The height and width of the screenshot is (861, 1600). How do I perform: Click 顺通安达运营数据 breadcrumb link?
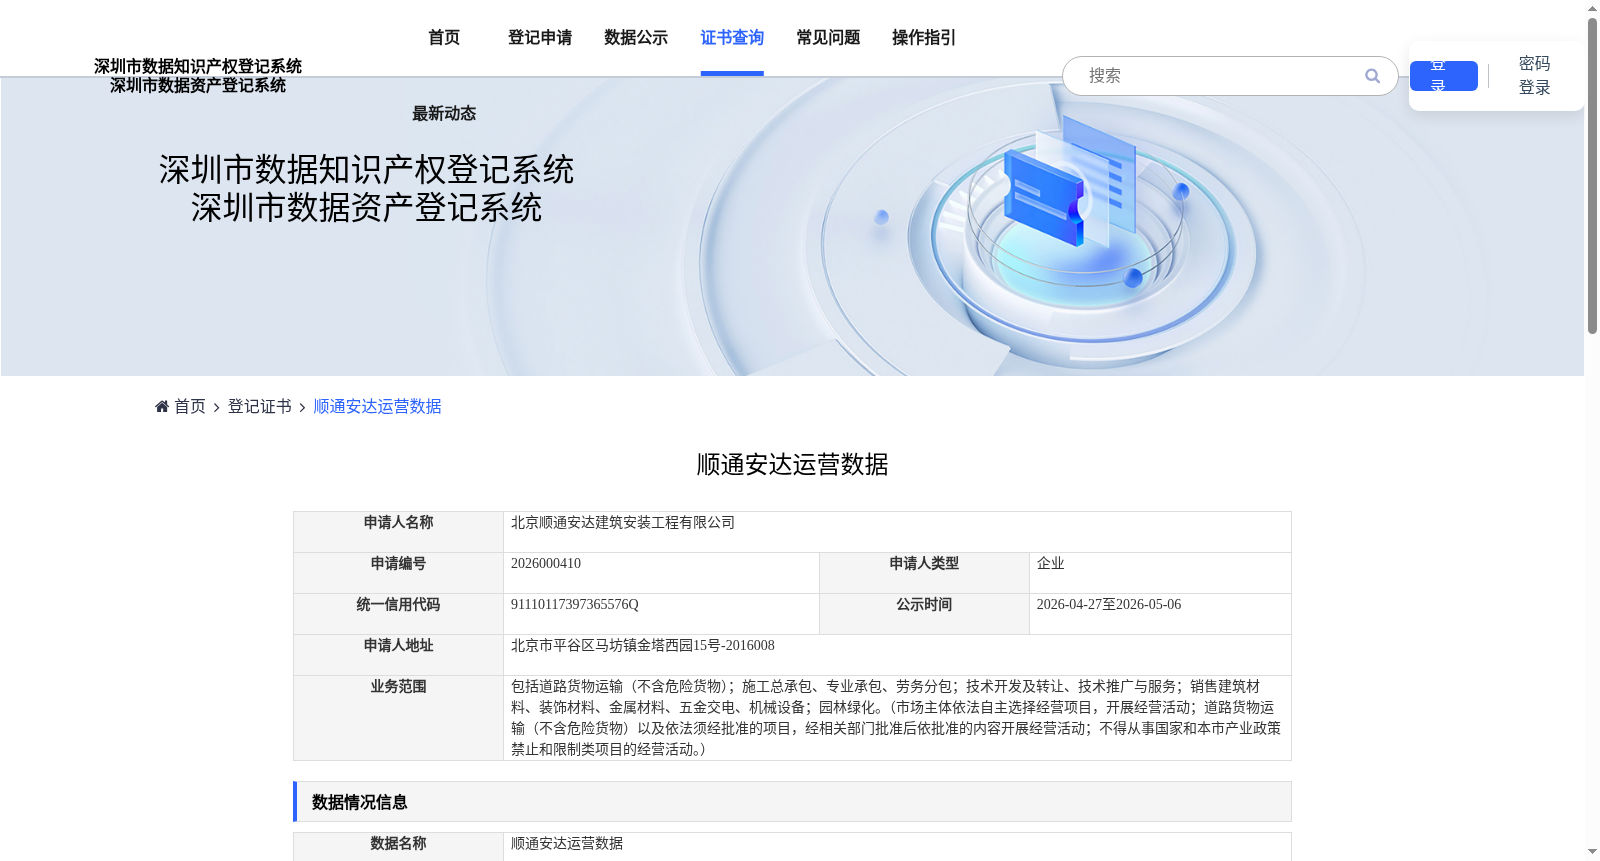(378, 406)
